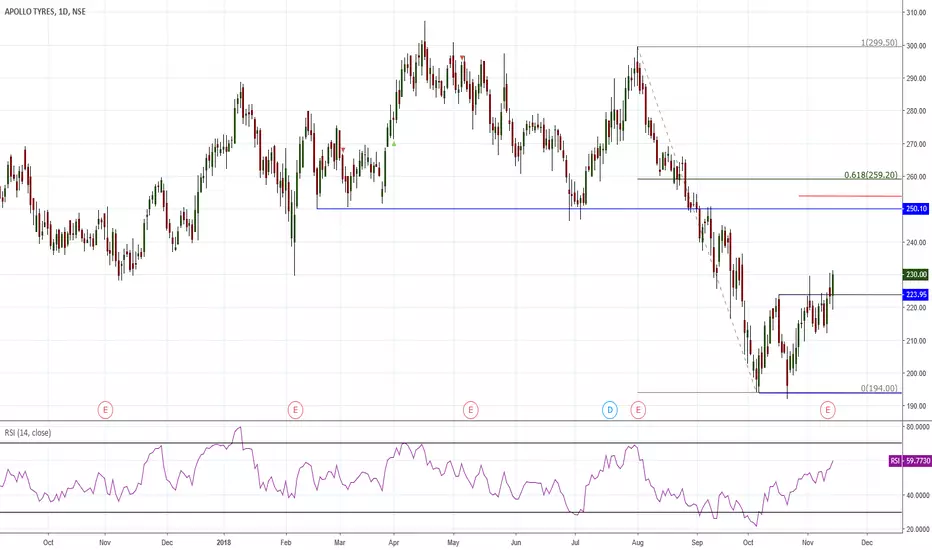Open the blue dividend D marker
This screenshot has width=932, height=550.
(610, 410)
